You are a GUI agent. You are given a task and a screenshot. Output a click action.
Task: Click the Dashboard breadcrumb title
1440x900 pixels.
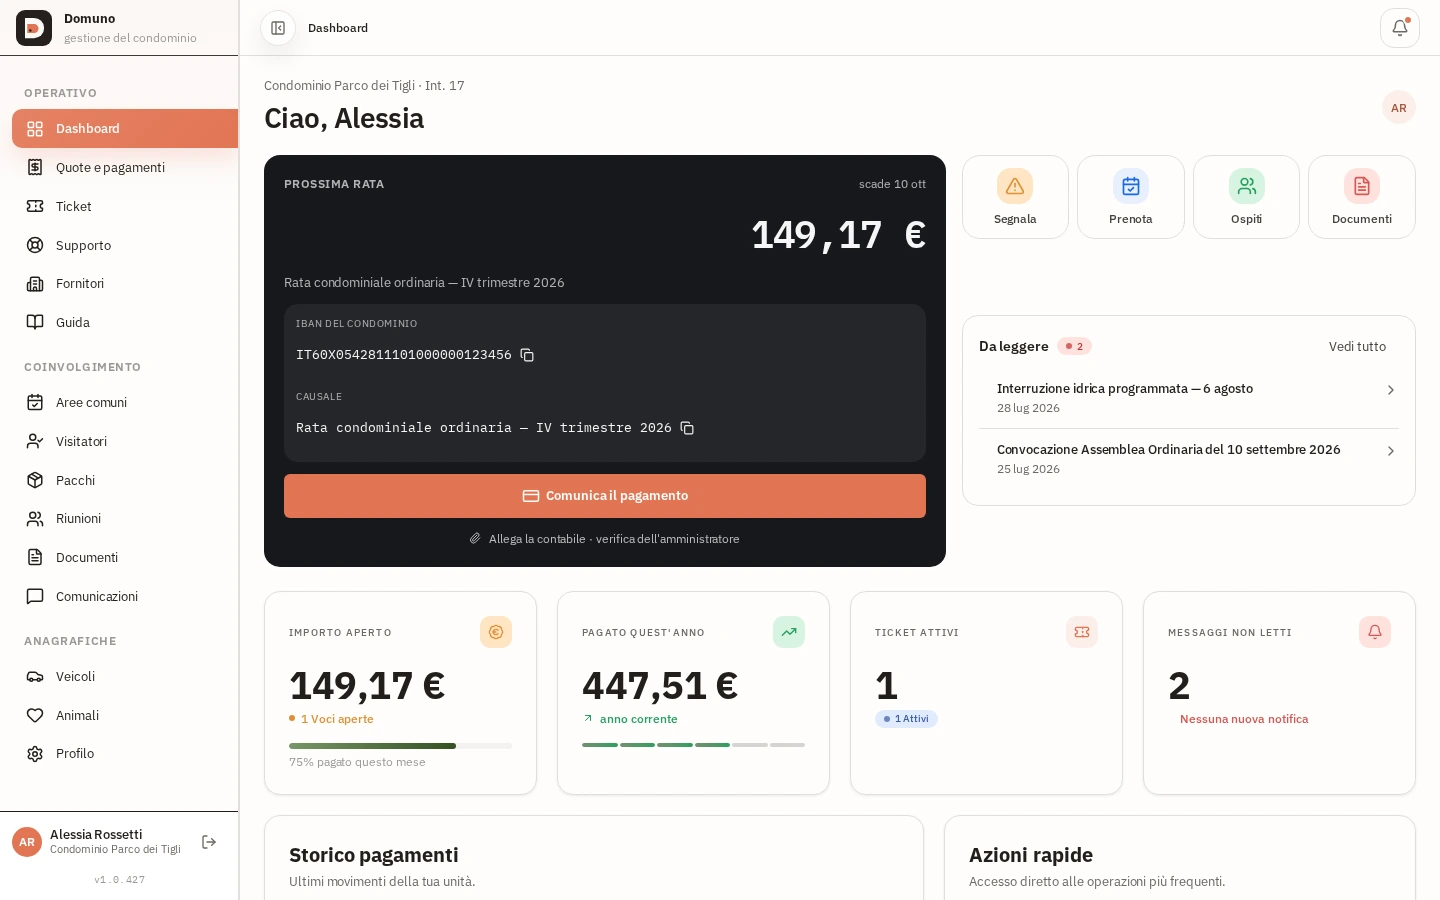(x=338, y=28)
